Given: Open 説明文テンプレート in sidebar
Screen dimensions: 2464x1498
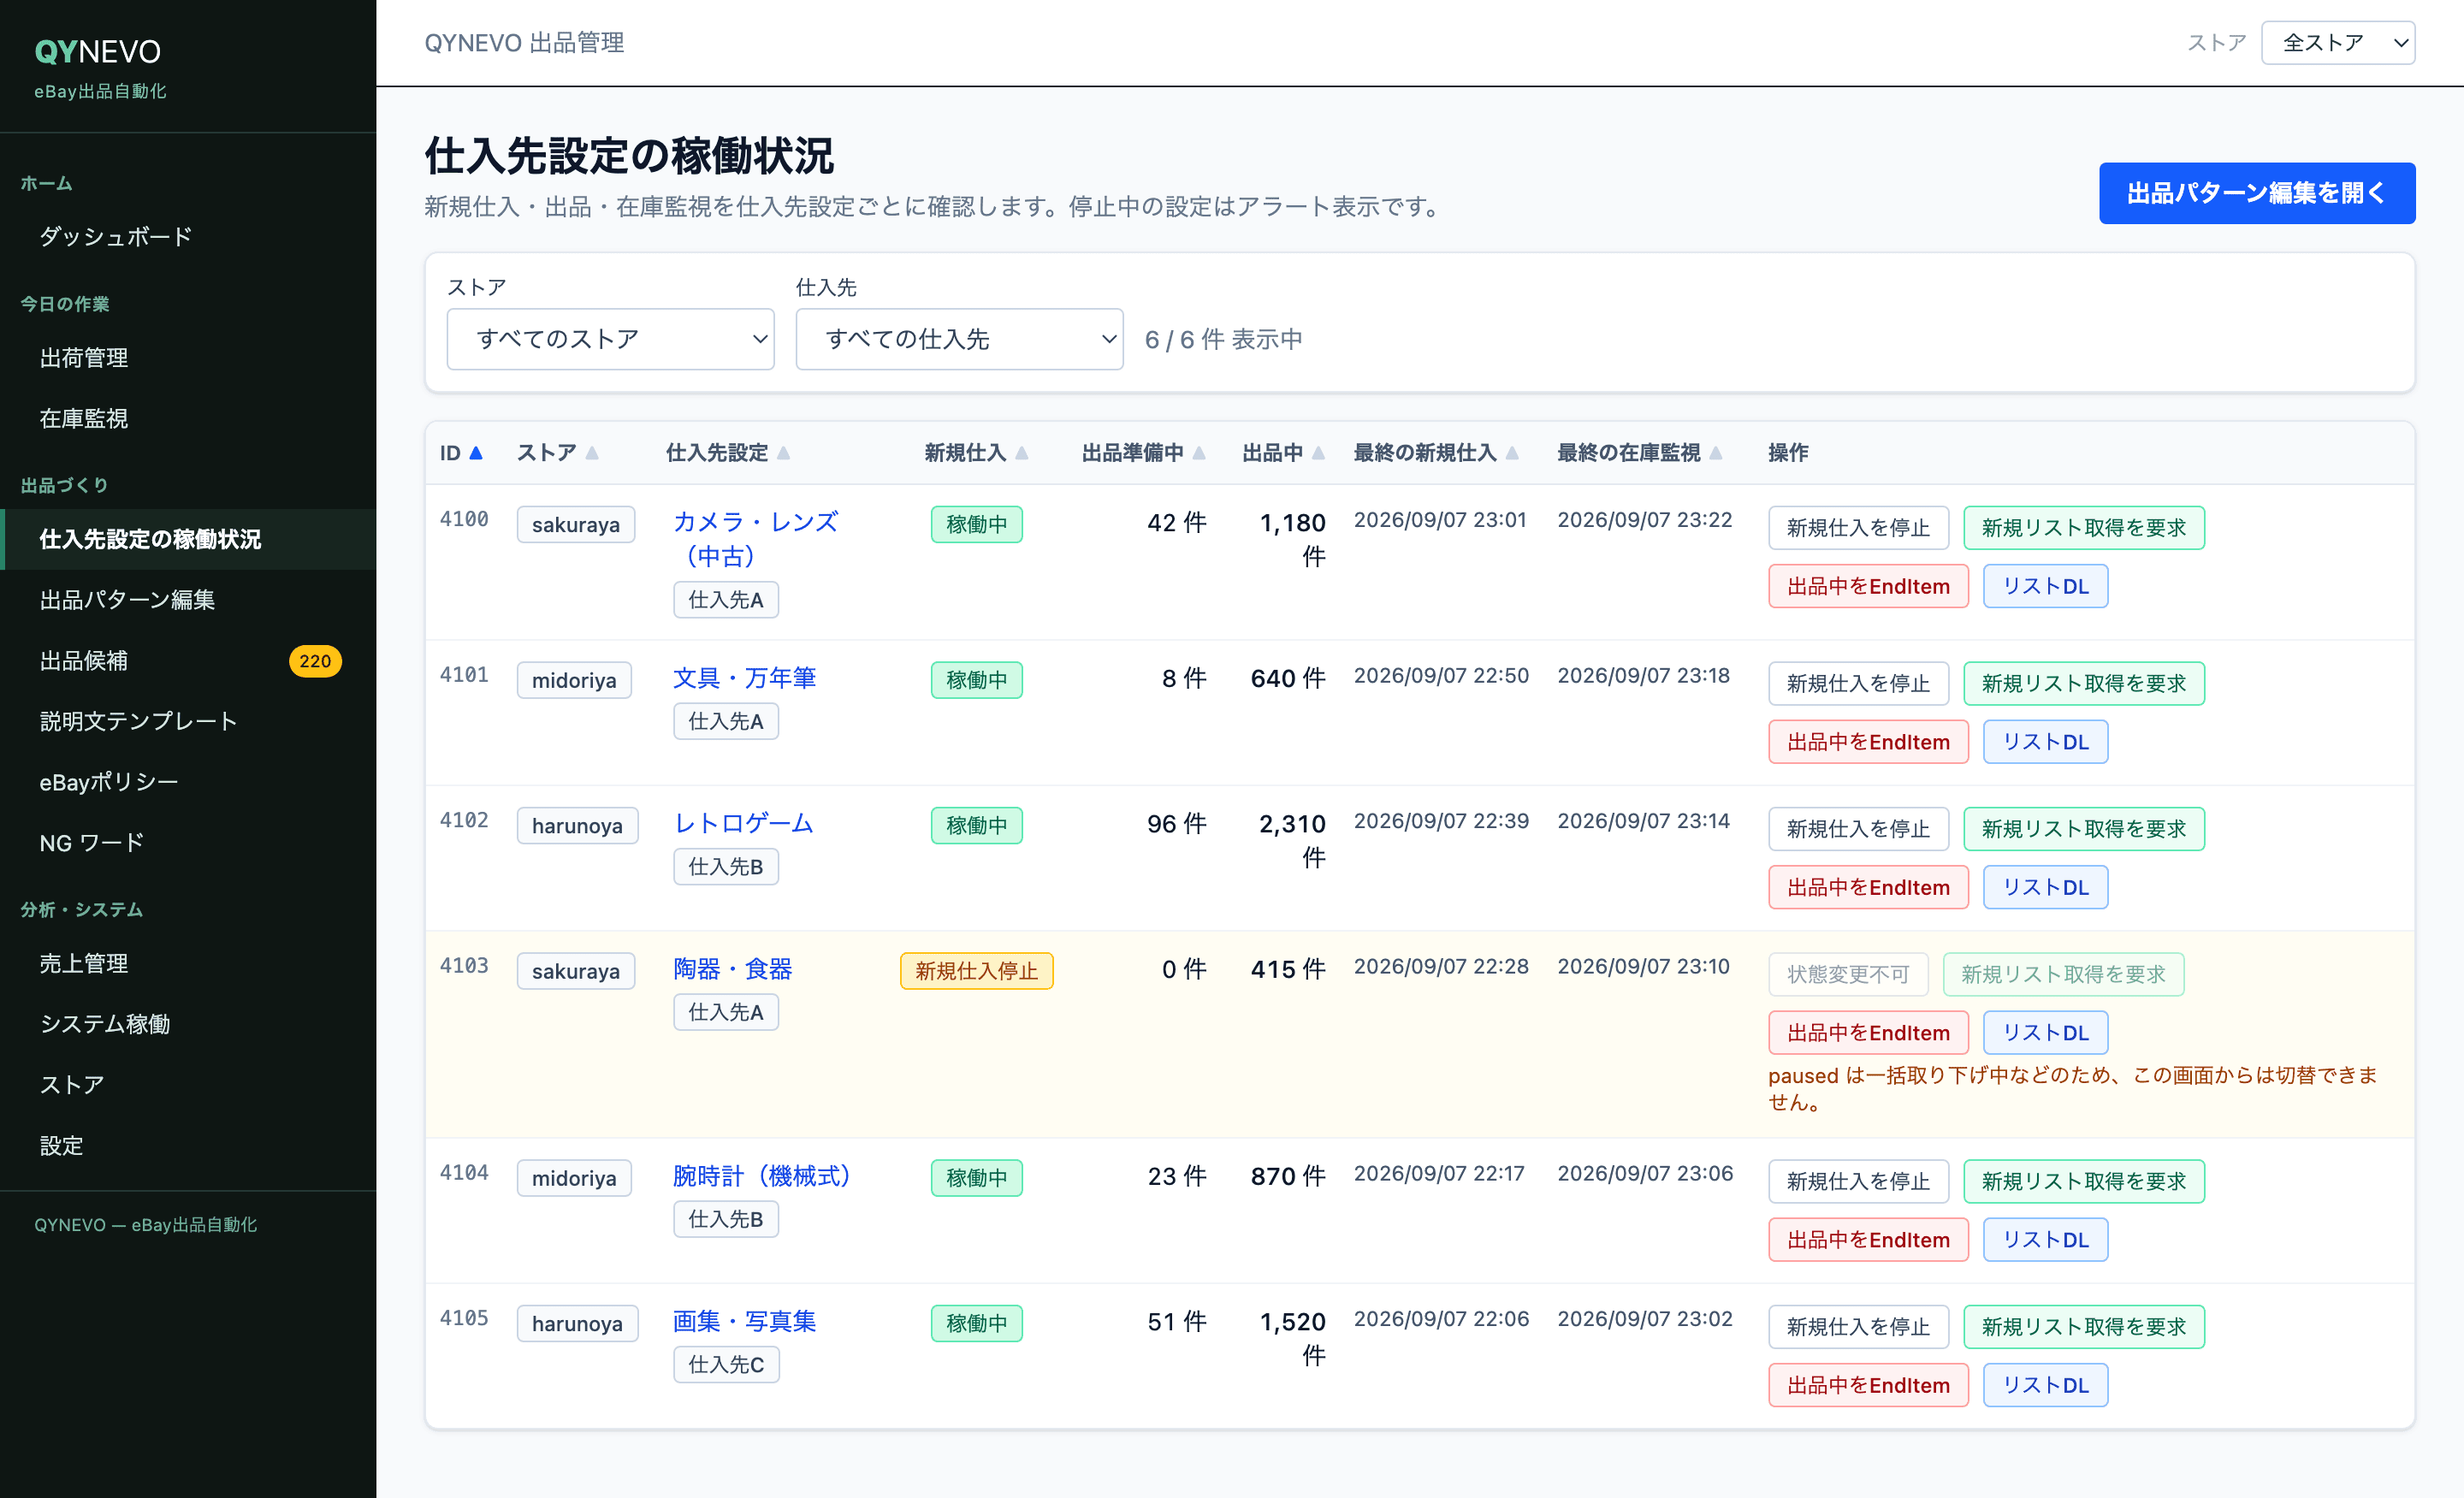Looking at the screenshot, I should coord(188,721).
